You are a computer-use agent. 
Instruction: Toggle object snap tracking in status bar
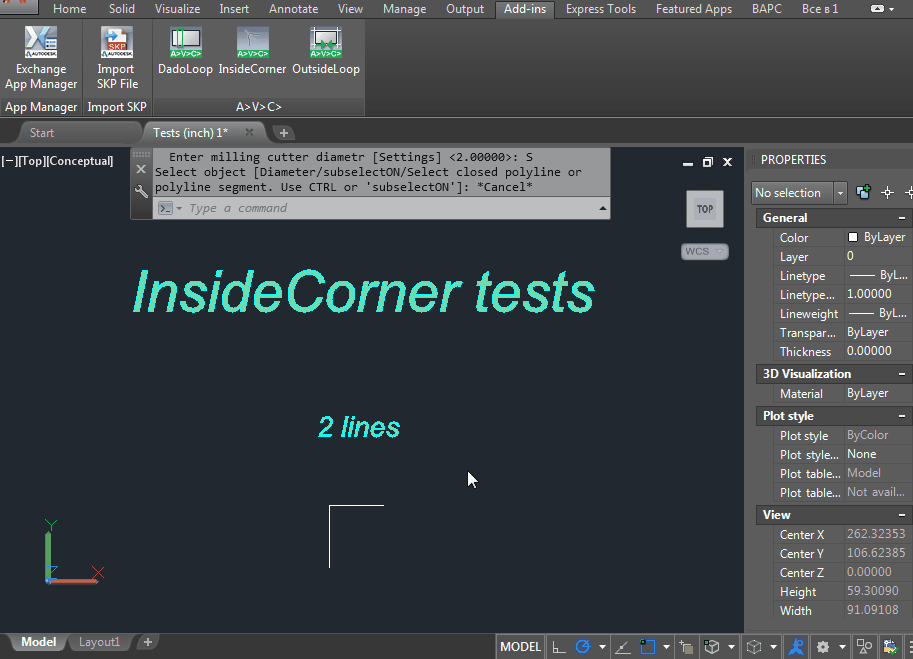pyautogui.click(x=623, y=646)
